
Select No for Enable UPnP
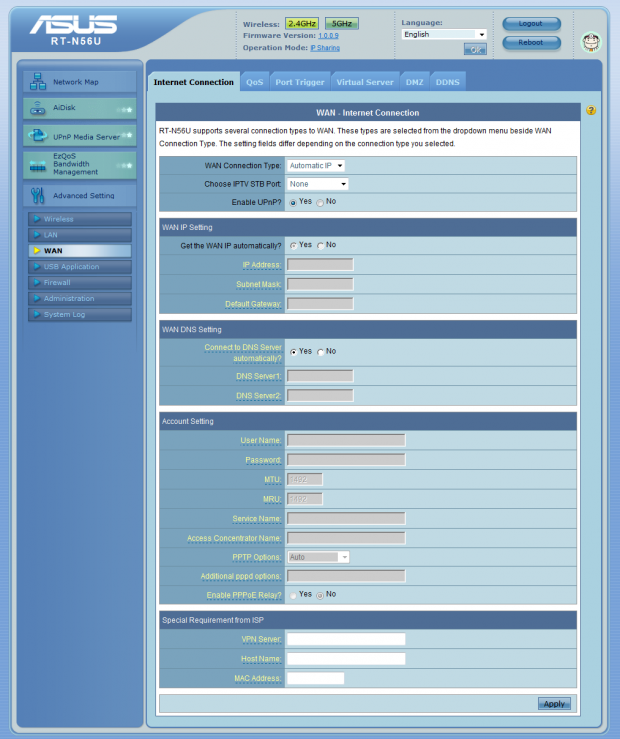320,203
